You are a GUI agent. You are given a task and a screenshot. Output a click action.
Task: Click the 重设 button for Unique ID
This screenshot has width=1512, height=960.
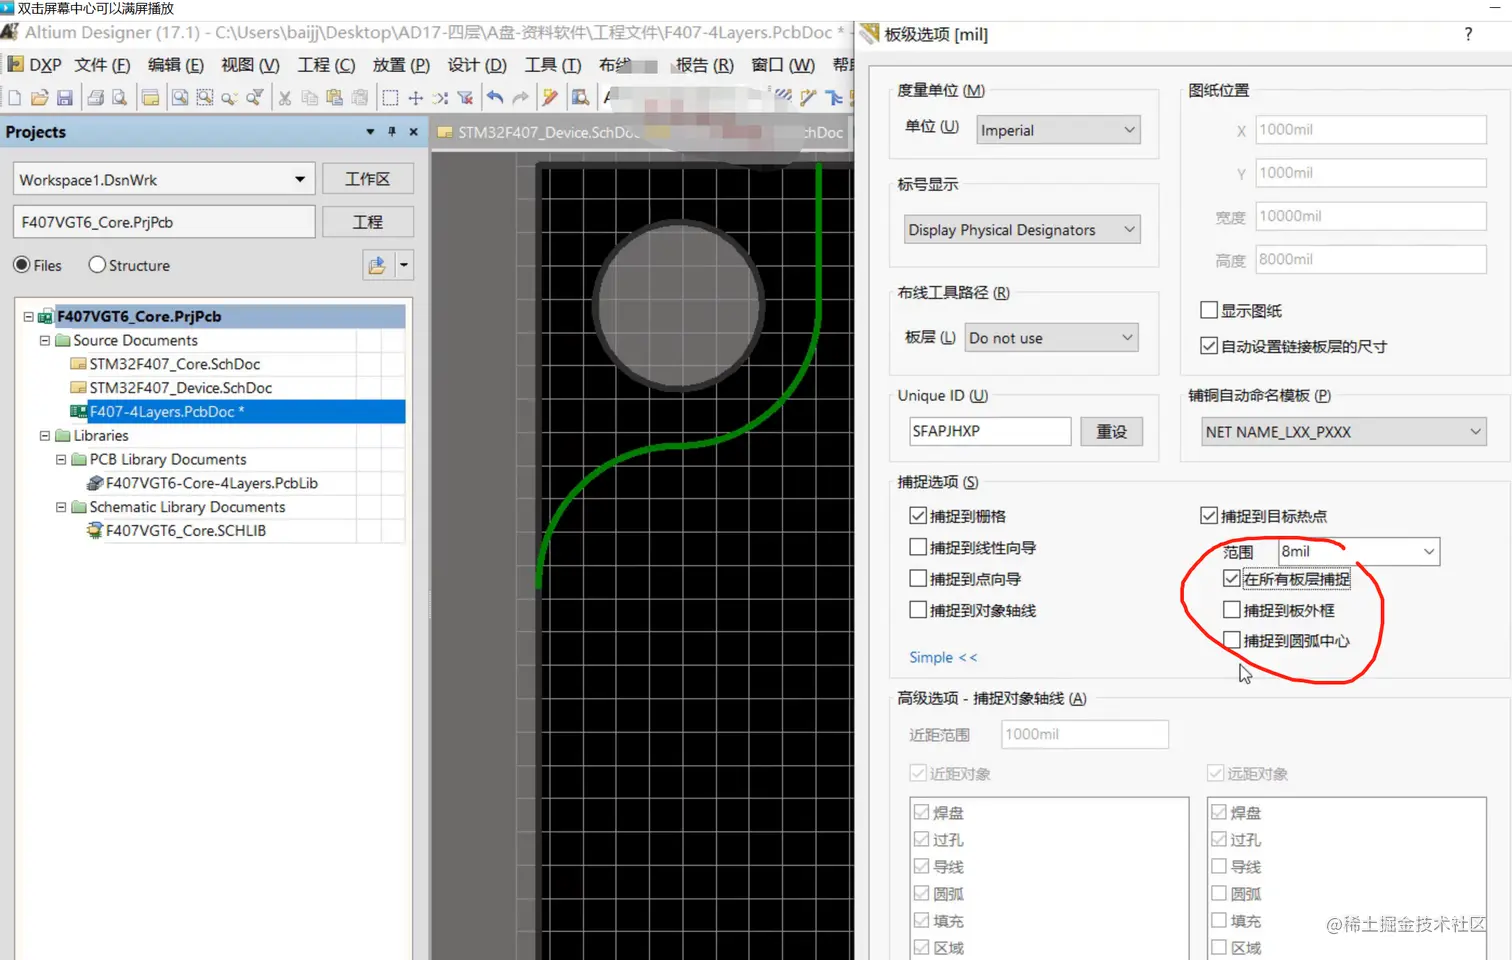tap(1111, 432)
